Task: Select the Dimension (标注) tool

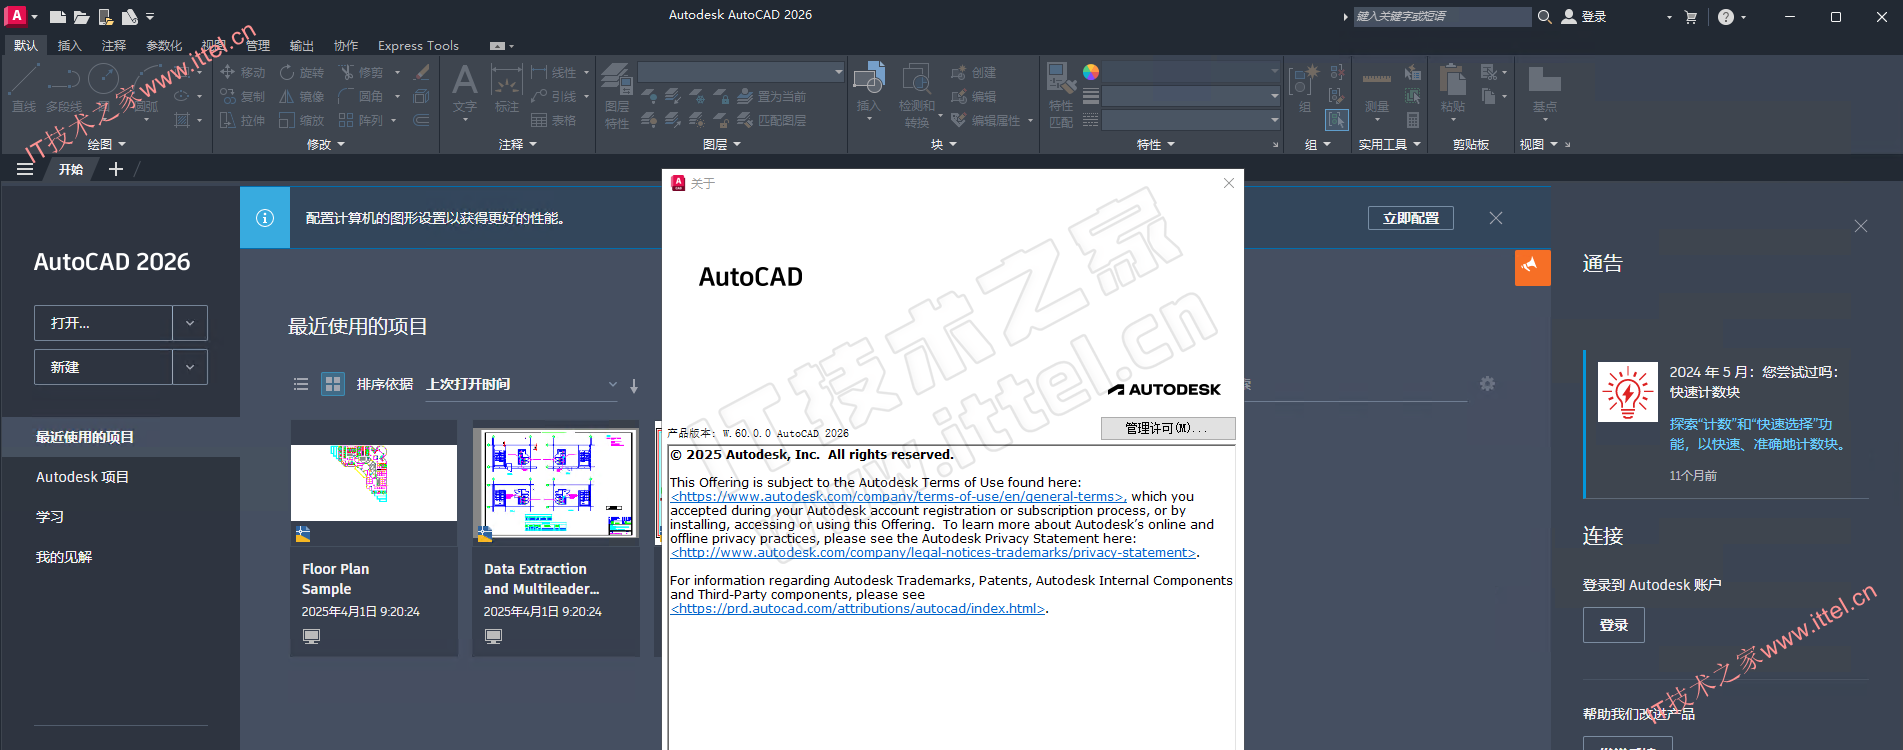Action: 507,88
